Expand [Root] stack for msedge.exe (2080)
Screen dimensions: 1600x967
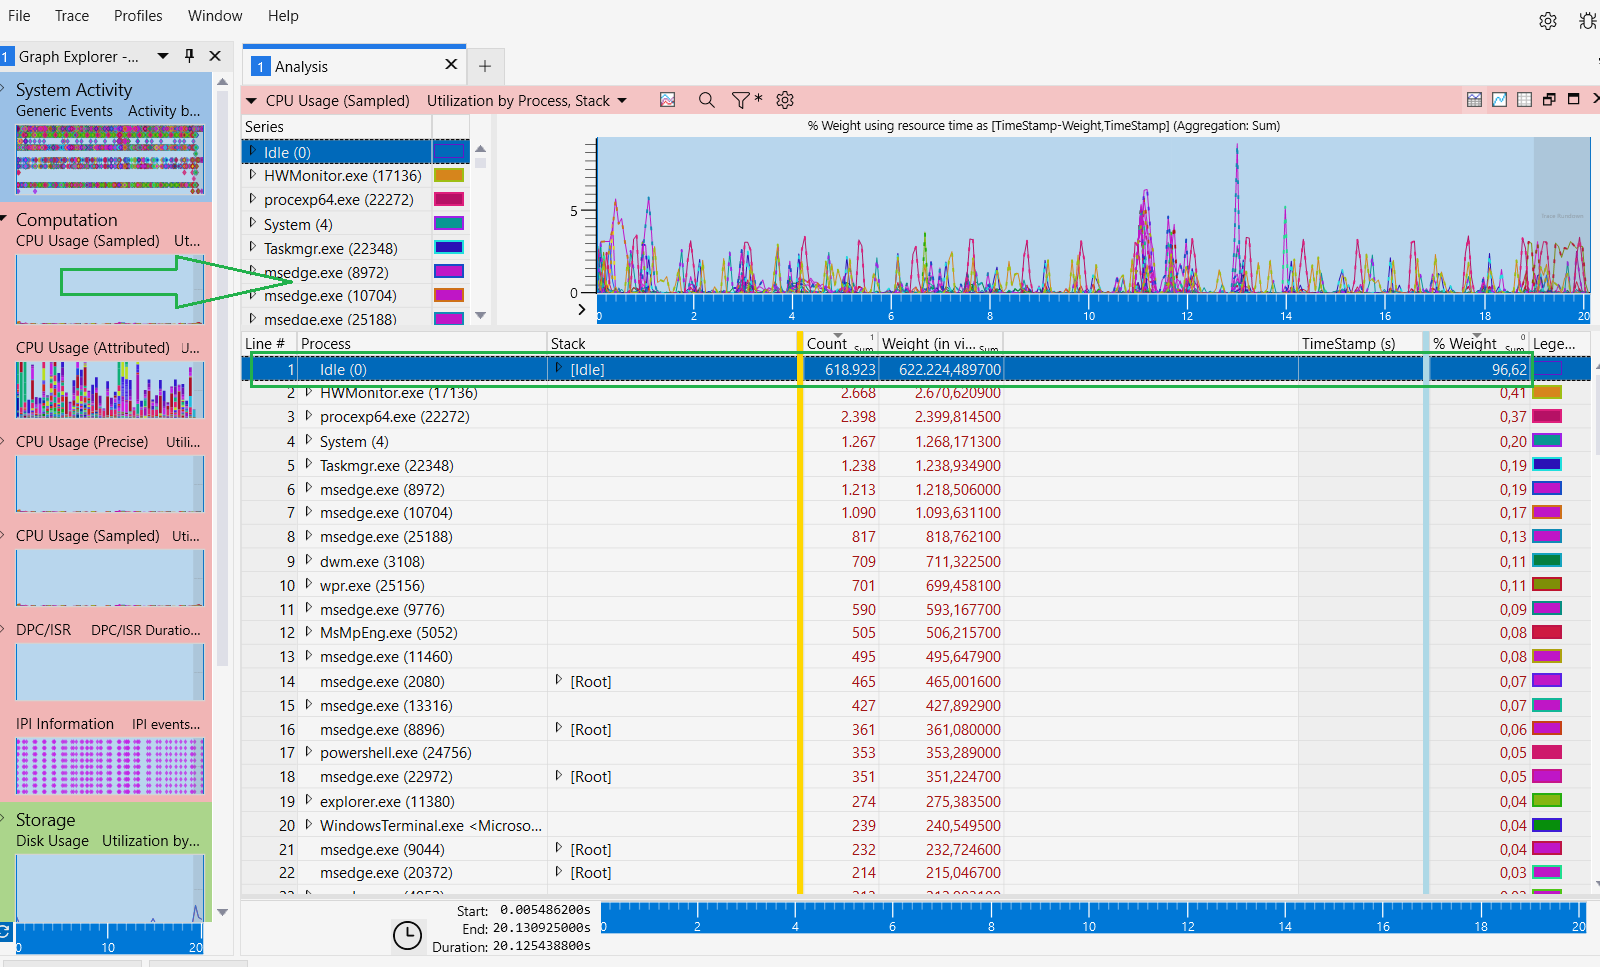pos(559,680)
